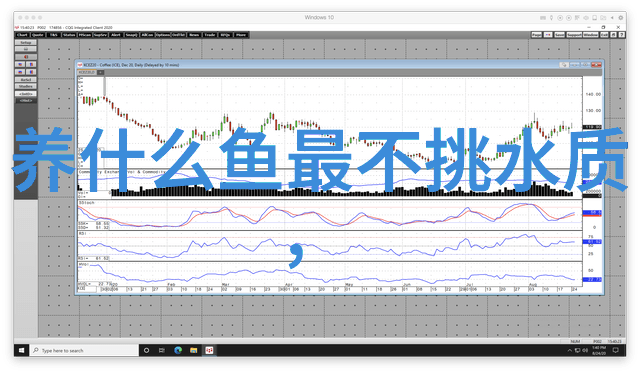The width and height of the screenshot is (640, 373).
Task: Open Microsoft Edge from the taskbar
Action: point(178,350)
